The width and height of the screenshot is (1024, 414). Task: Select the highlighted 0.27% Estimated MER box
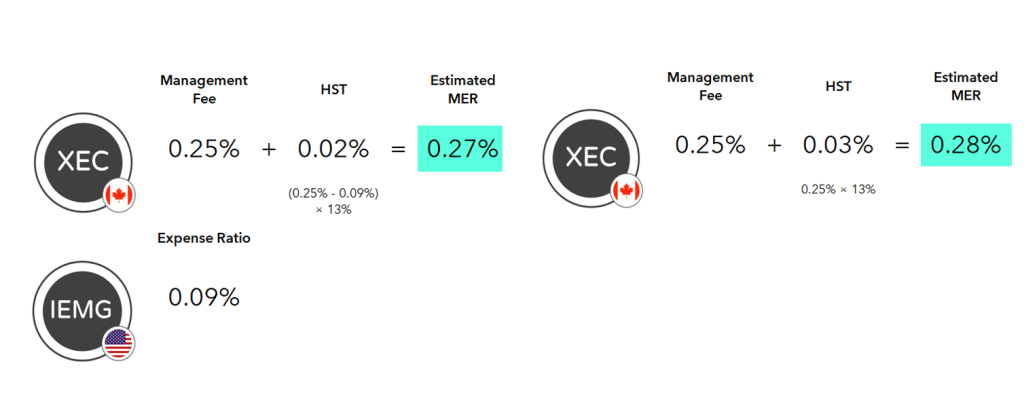point(460,149)
